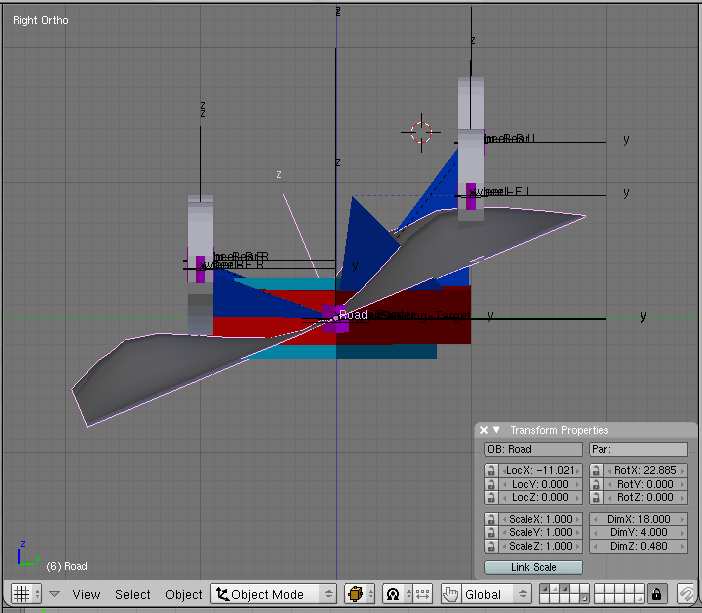Open the Object Mode dropdown
This screenshot has height=613, width=702.
pos(274,594)
